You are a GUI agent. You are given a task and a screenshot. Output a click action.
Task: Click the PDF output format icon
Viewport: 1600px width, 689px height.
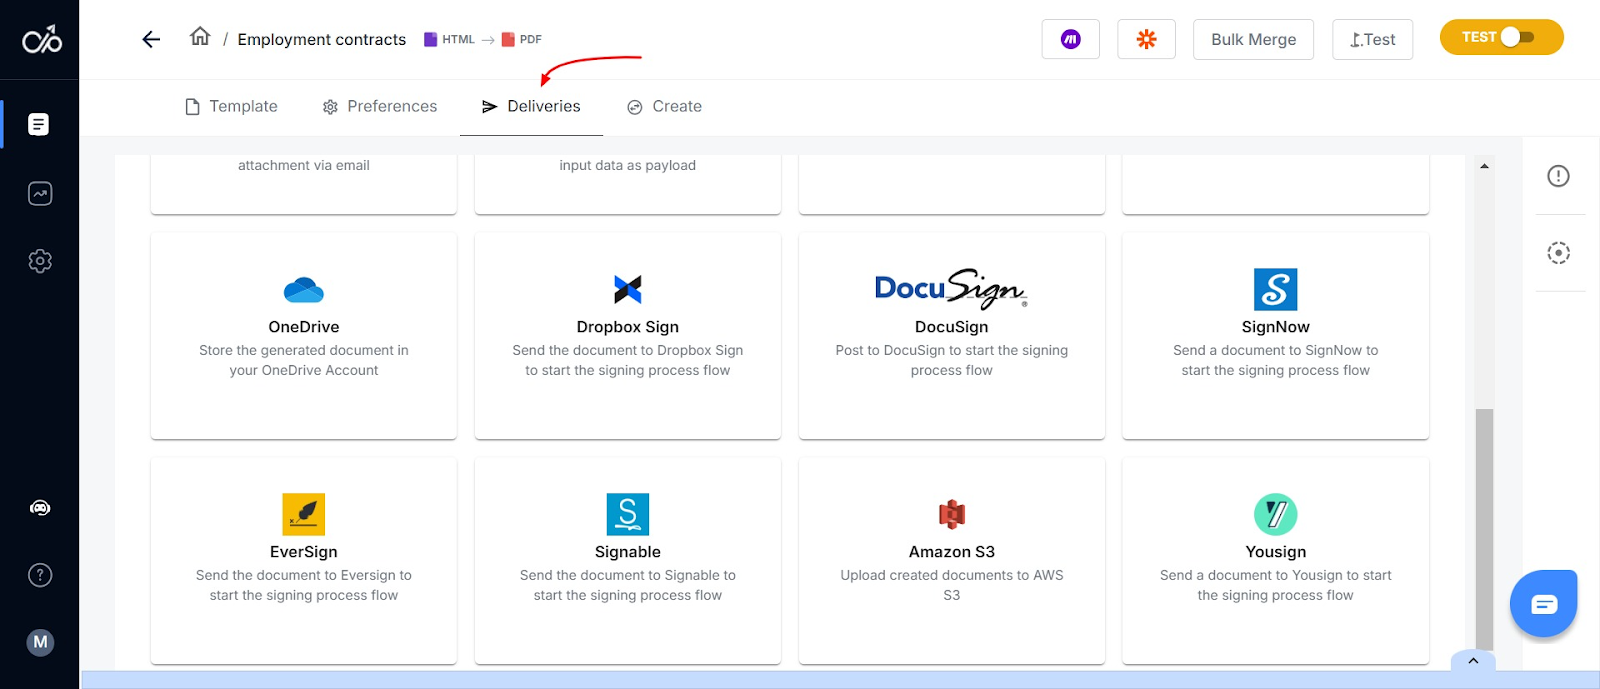(x=508, y=39)
